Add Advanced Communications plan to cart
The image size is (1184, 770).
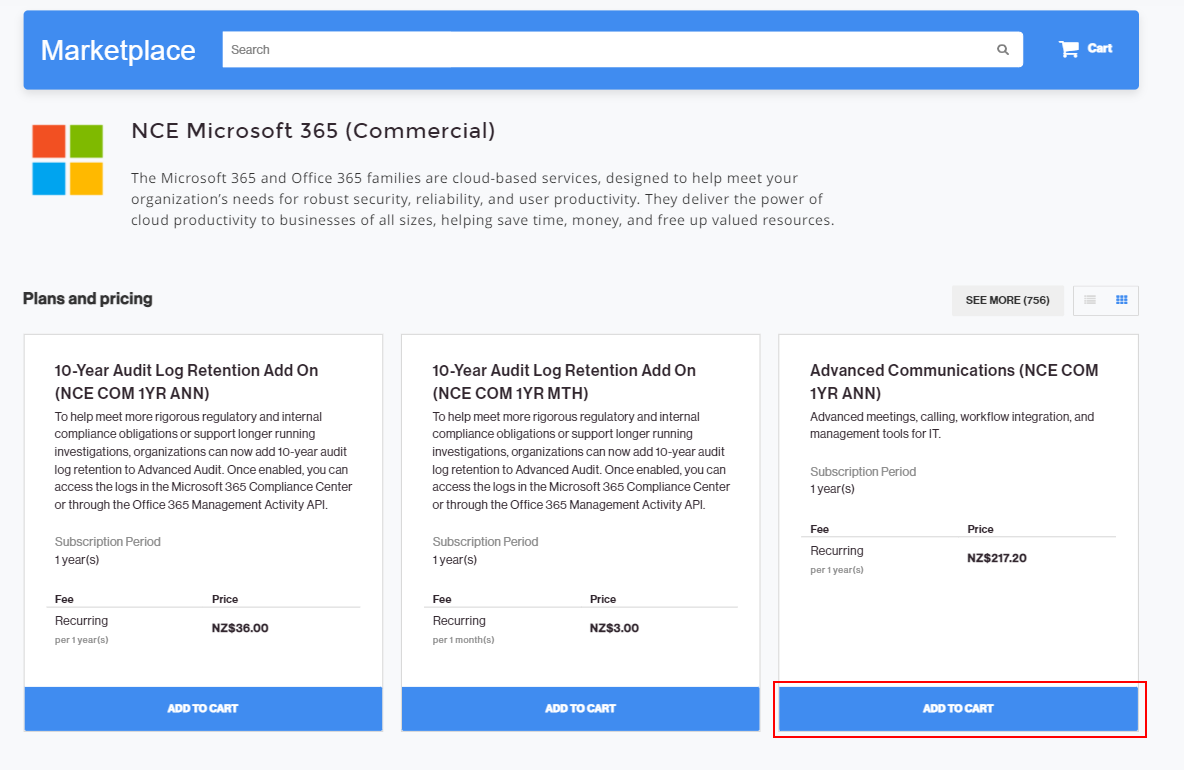pos(958,709)
